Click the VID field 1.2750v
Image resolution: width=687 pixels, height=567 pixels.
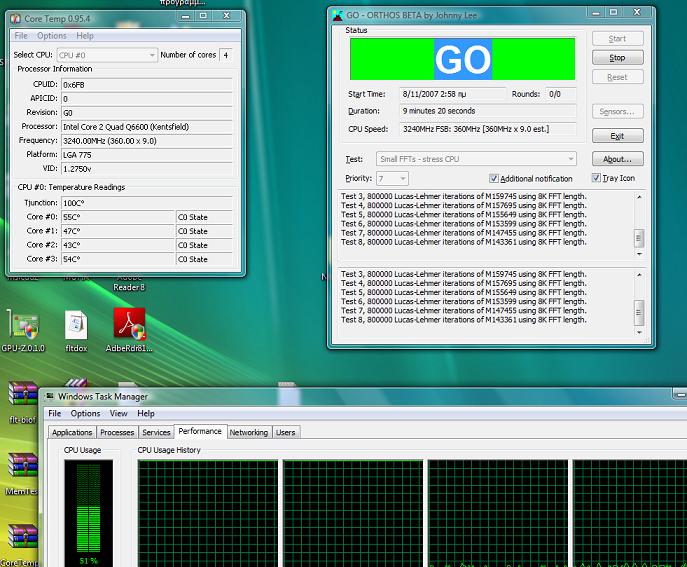146,169
